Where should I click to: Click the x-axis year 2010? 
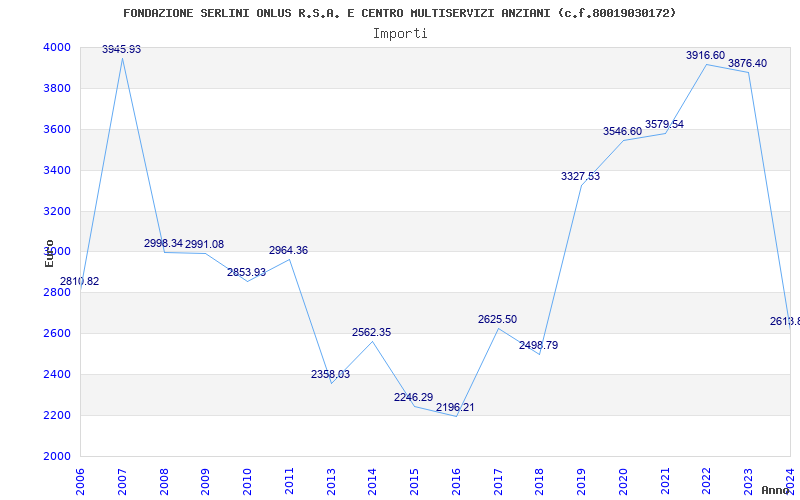[247, 482]
